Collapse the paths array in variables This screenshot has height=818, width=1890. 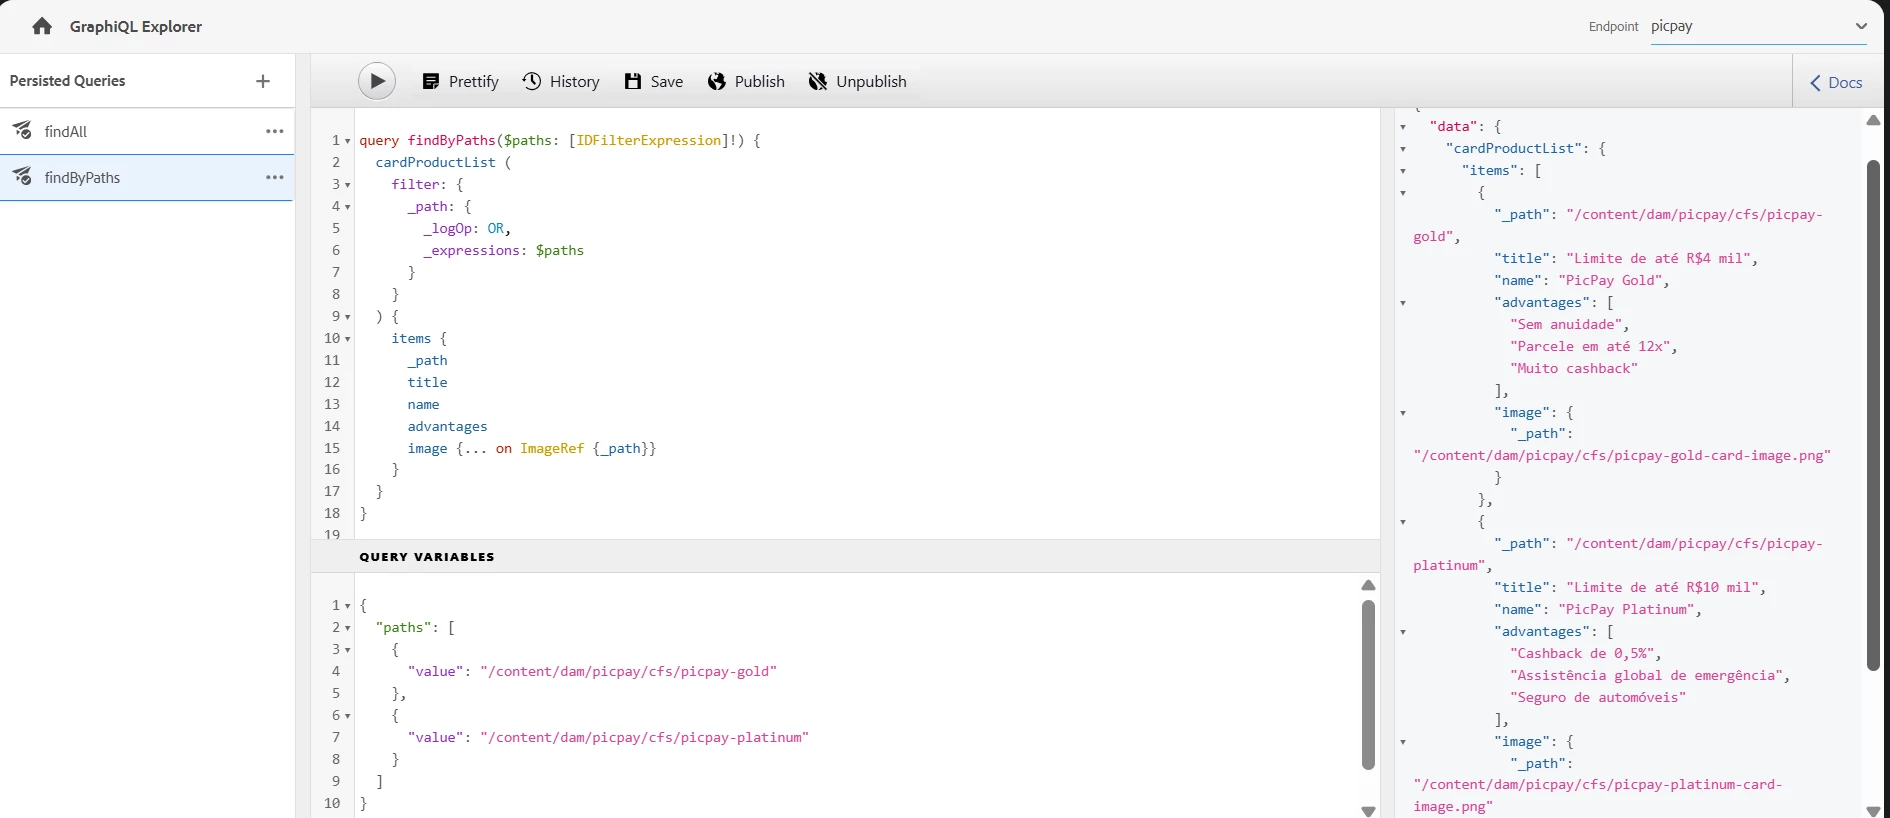348,628
